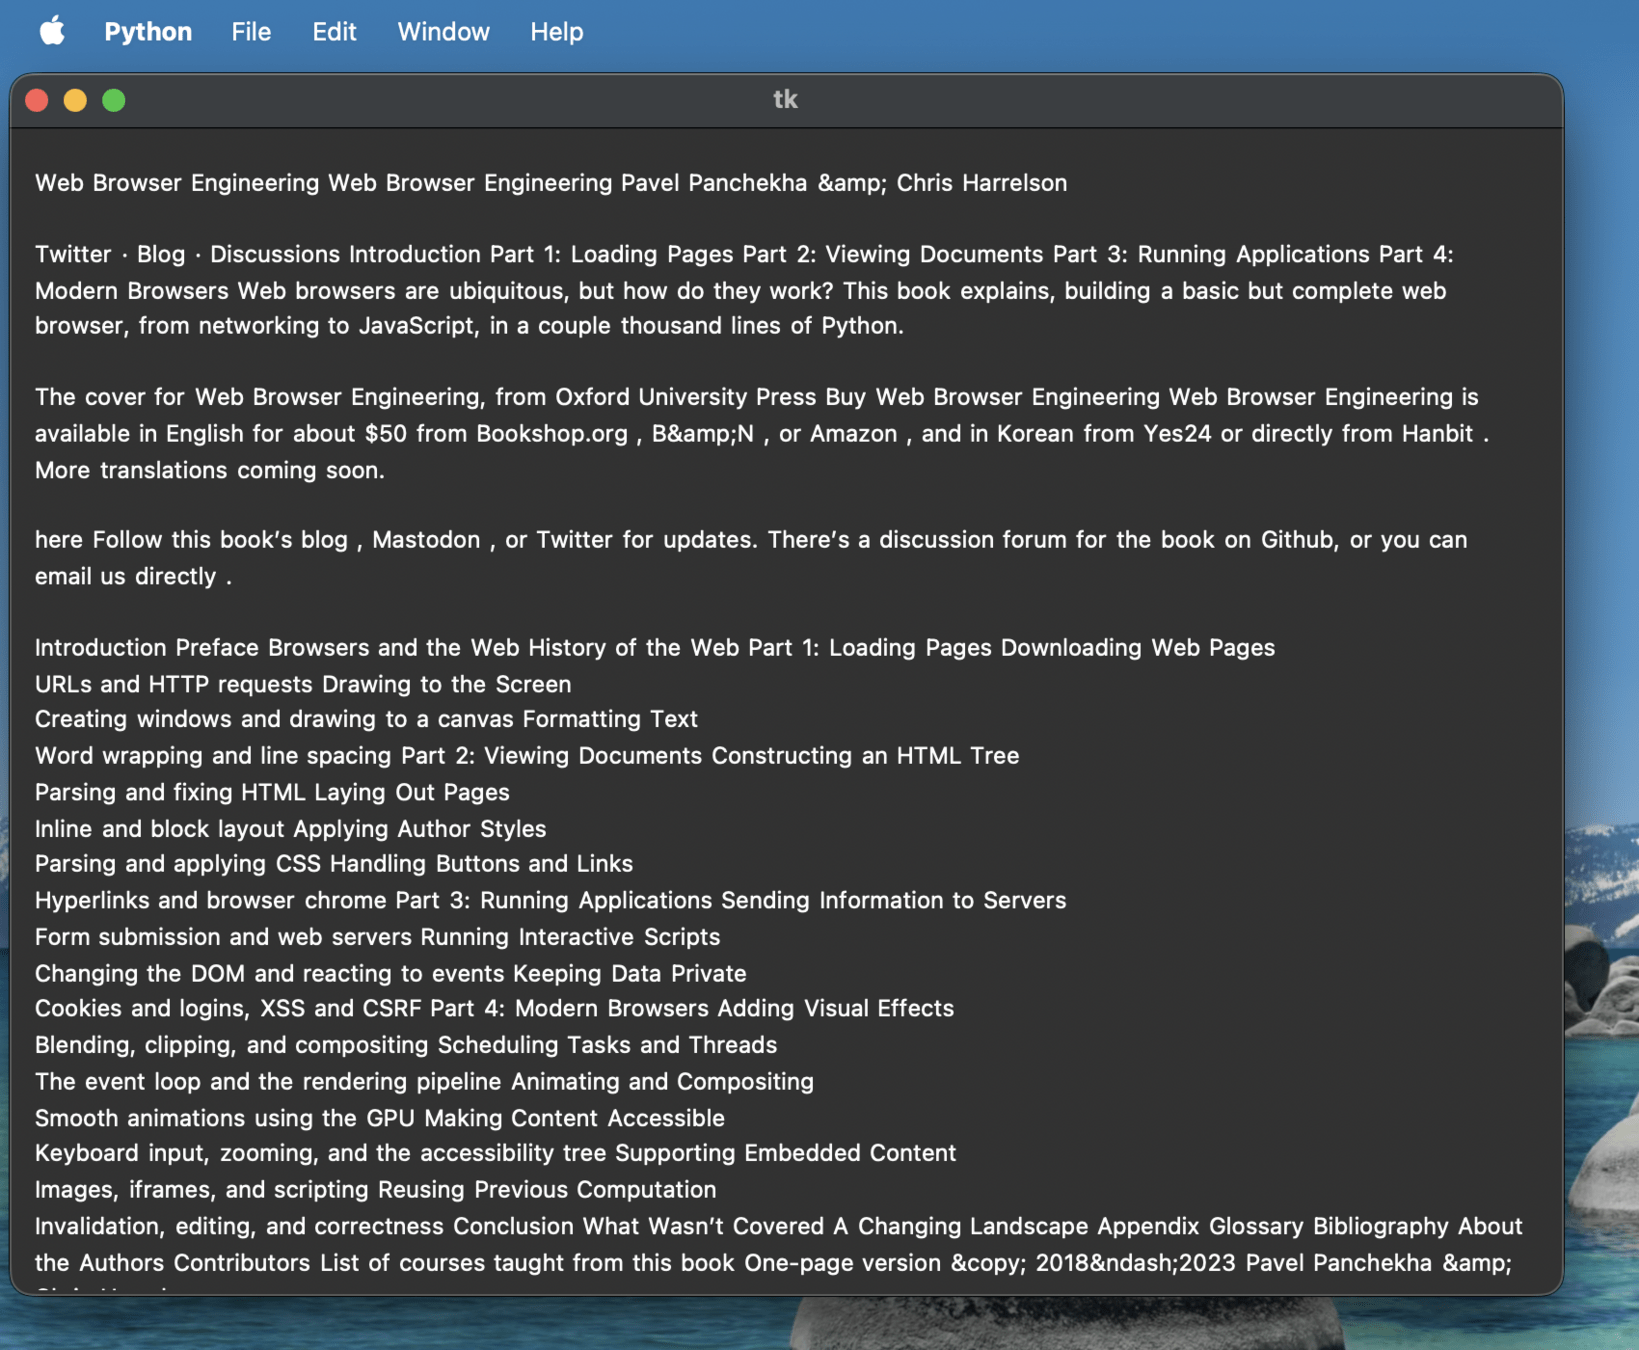Click 'Invalidation, editing, and correctness' text
Screen dimensions: 1639x1350
tap(239, 1227)
